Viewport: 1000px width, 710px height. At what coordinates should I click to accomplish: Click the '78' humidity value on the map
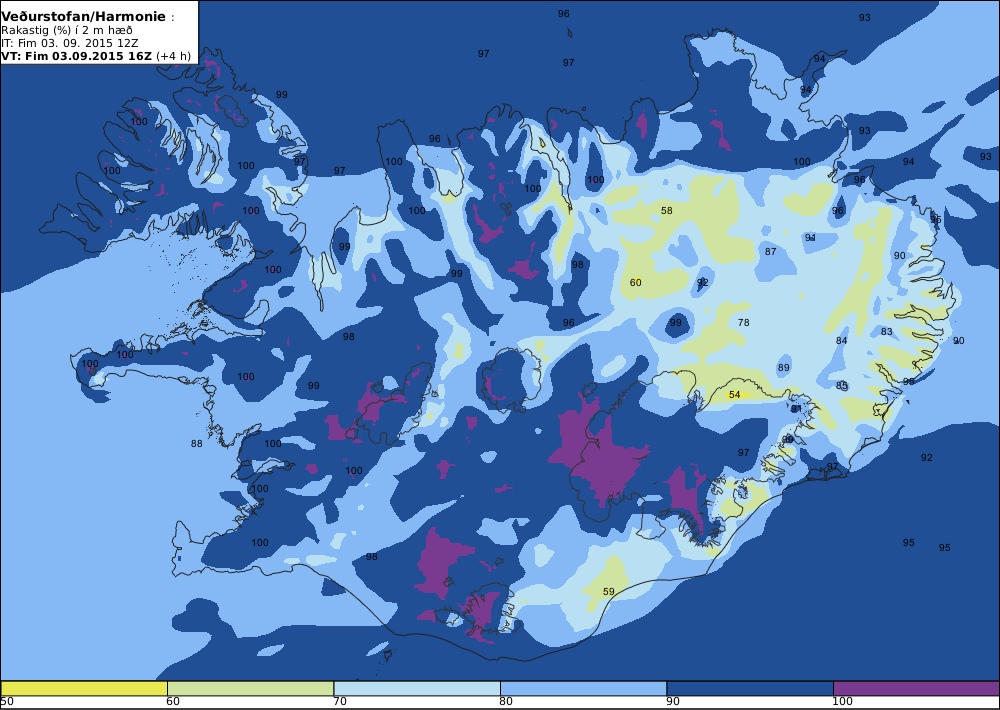point(744,322)
